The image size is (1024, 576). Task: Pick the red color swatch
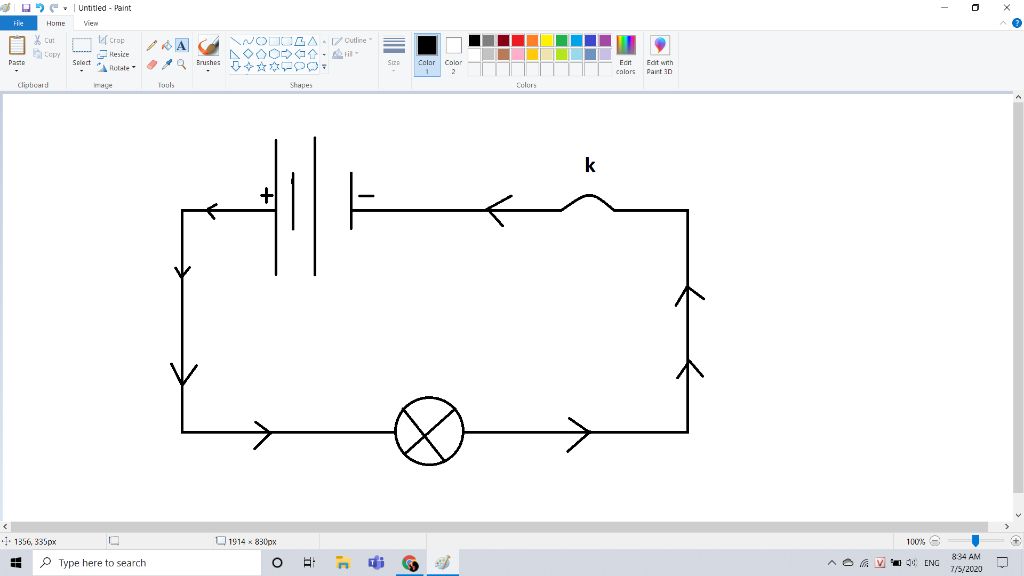518,41
